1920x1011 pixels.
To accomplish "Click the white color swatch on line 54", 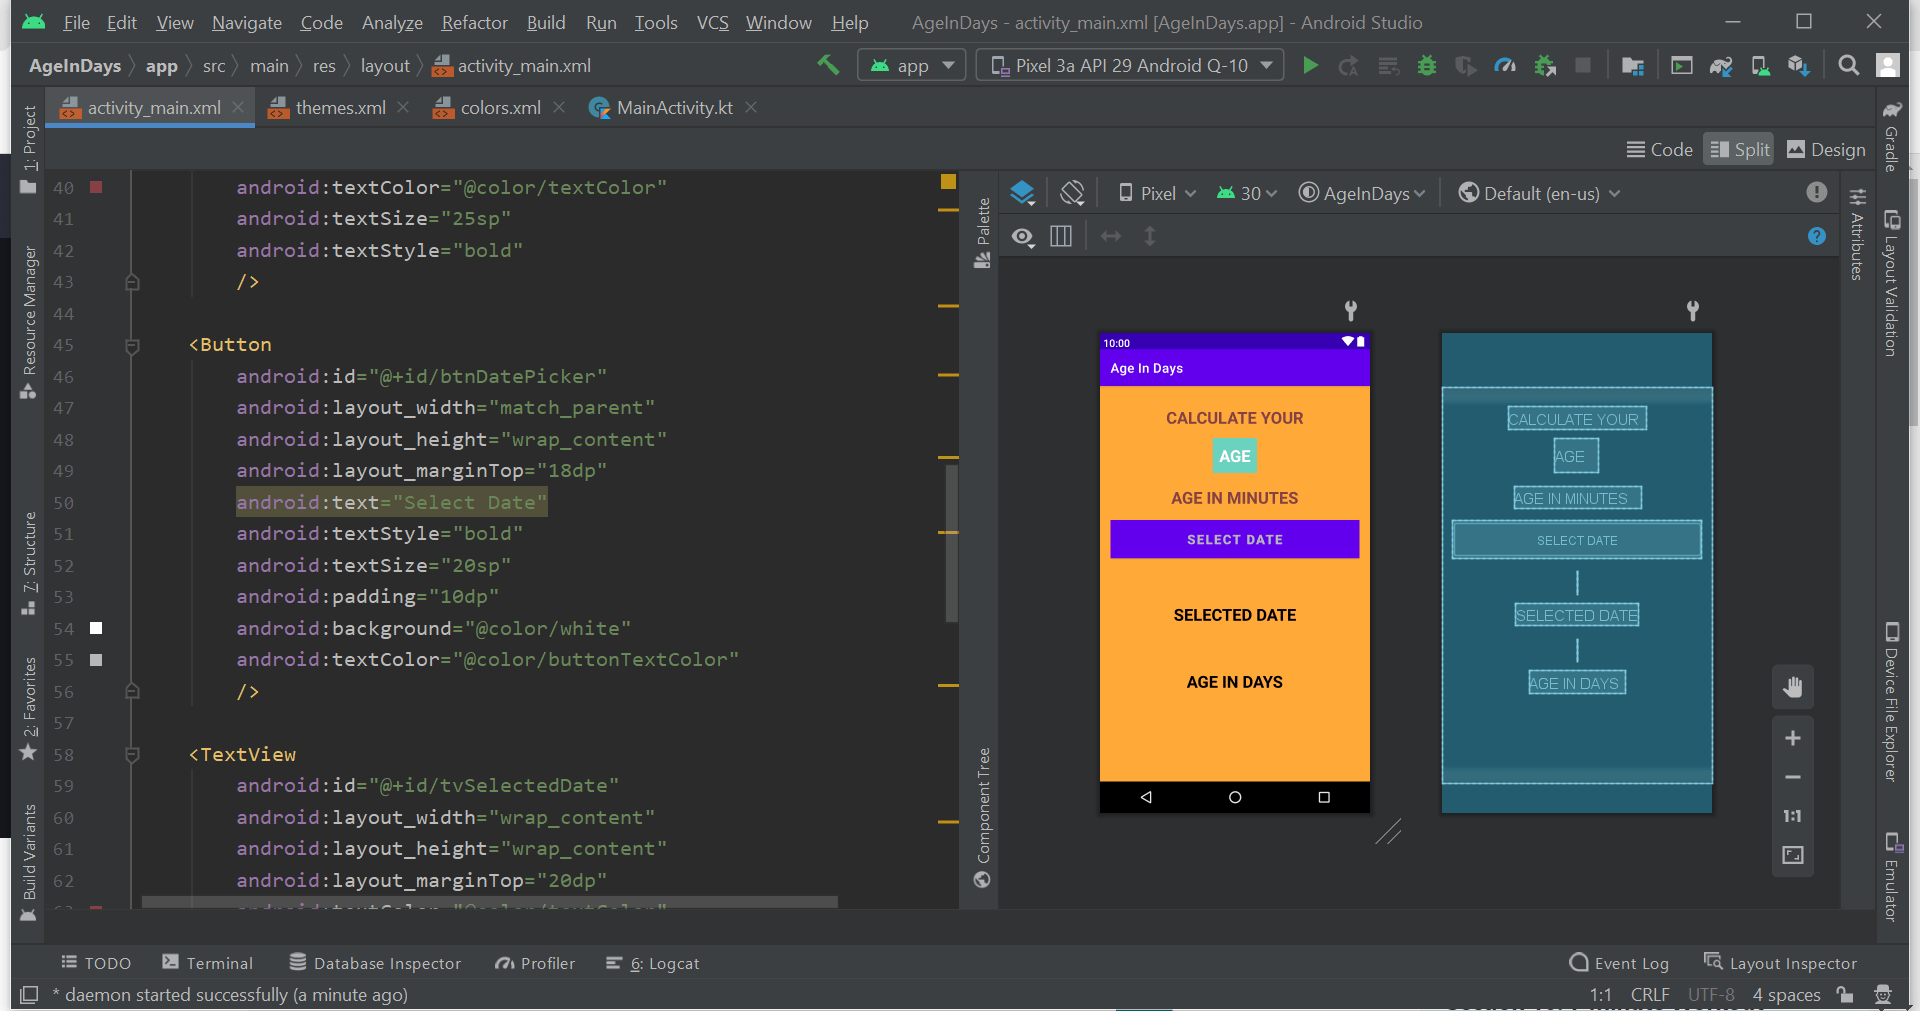I will point(96,628).
